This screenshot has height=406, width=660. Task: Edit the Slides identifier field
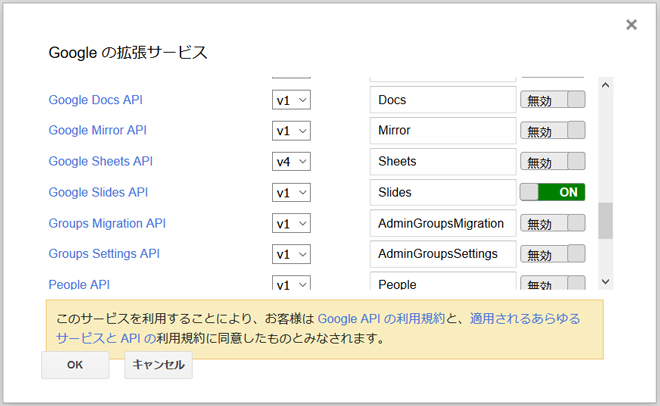tap(443, 192)
